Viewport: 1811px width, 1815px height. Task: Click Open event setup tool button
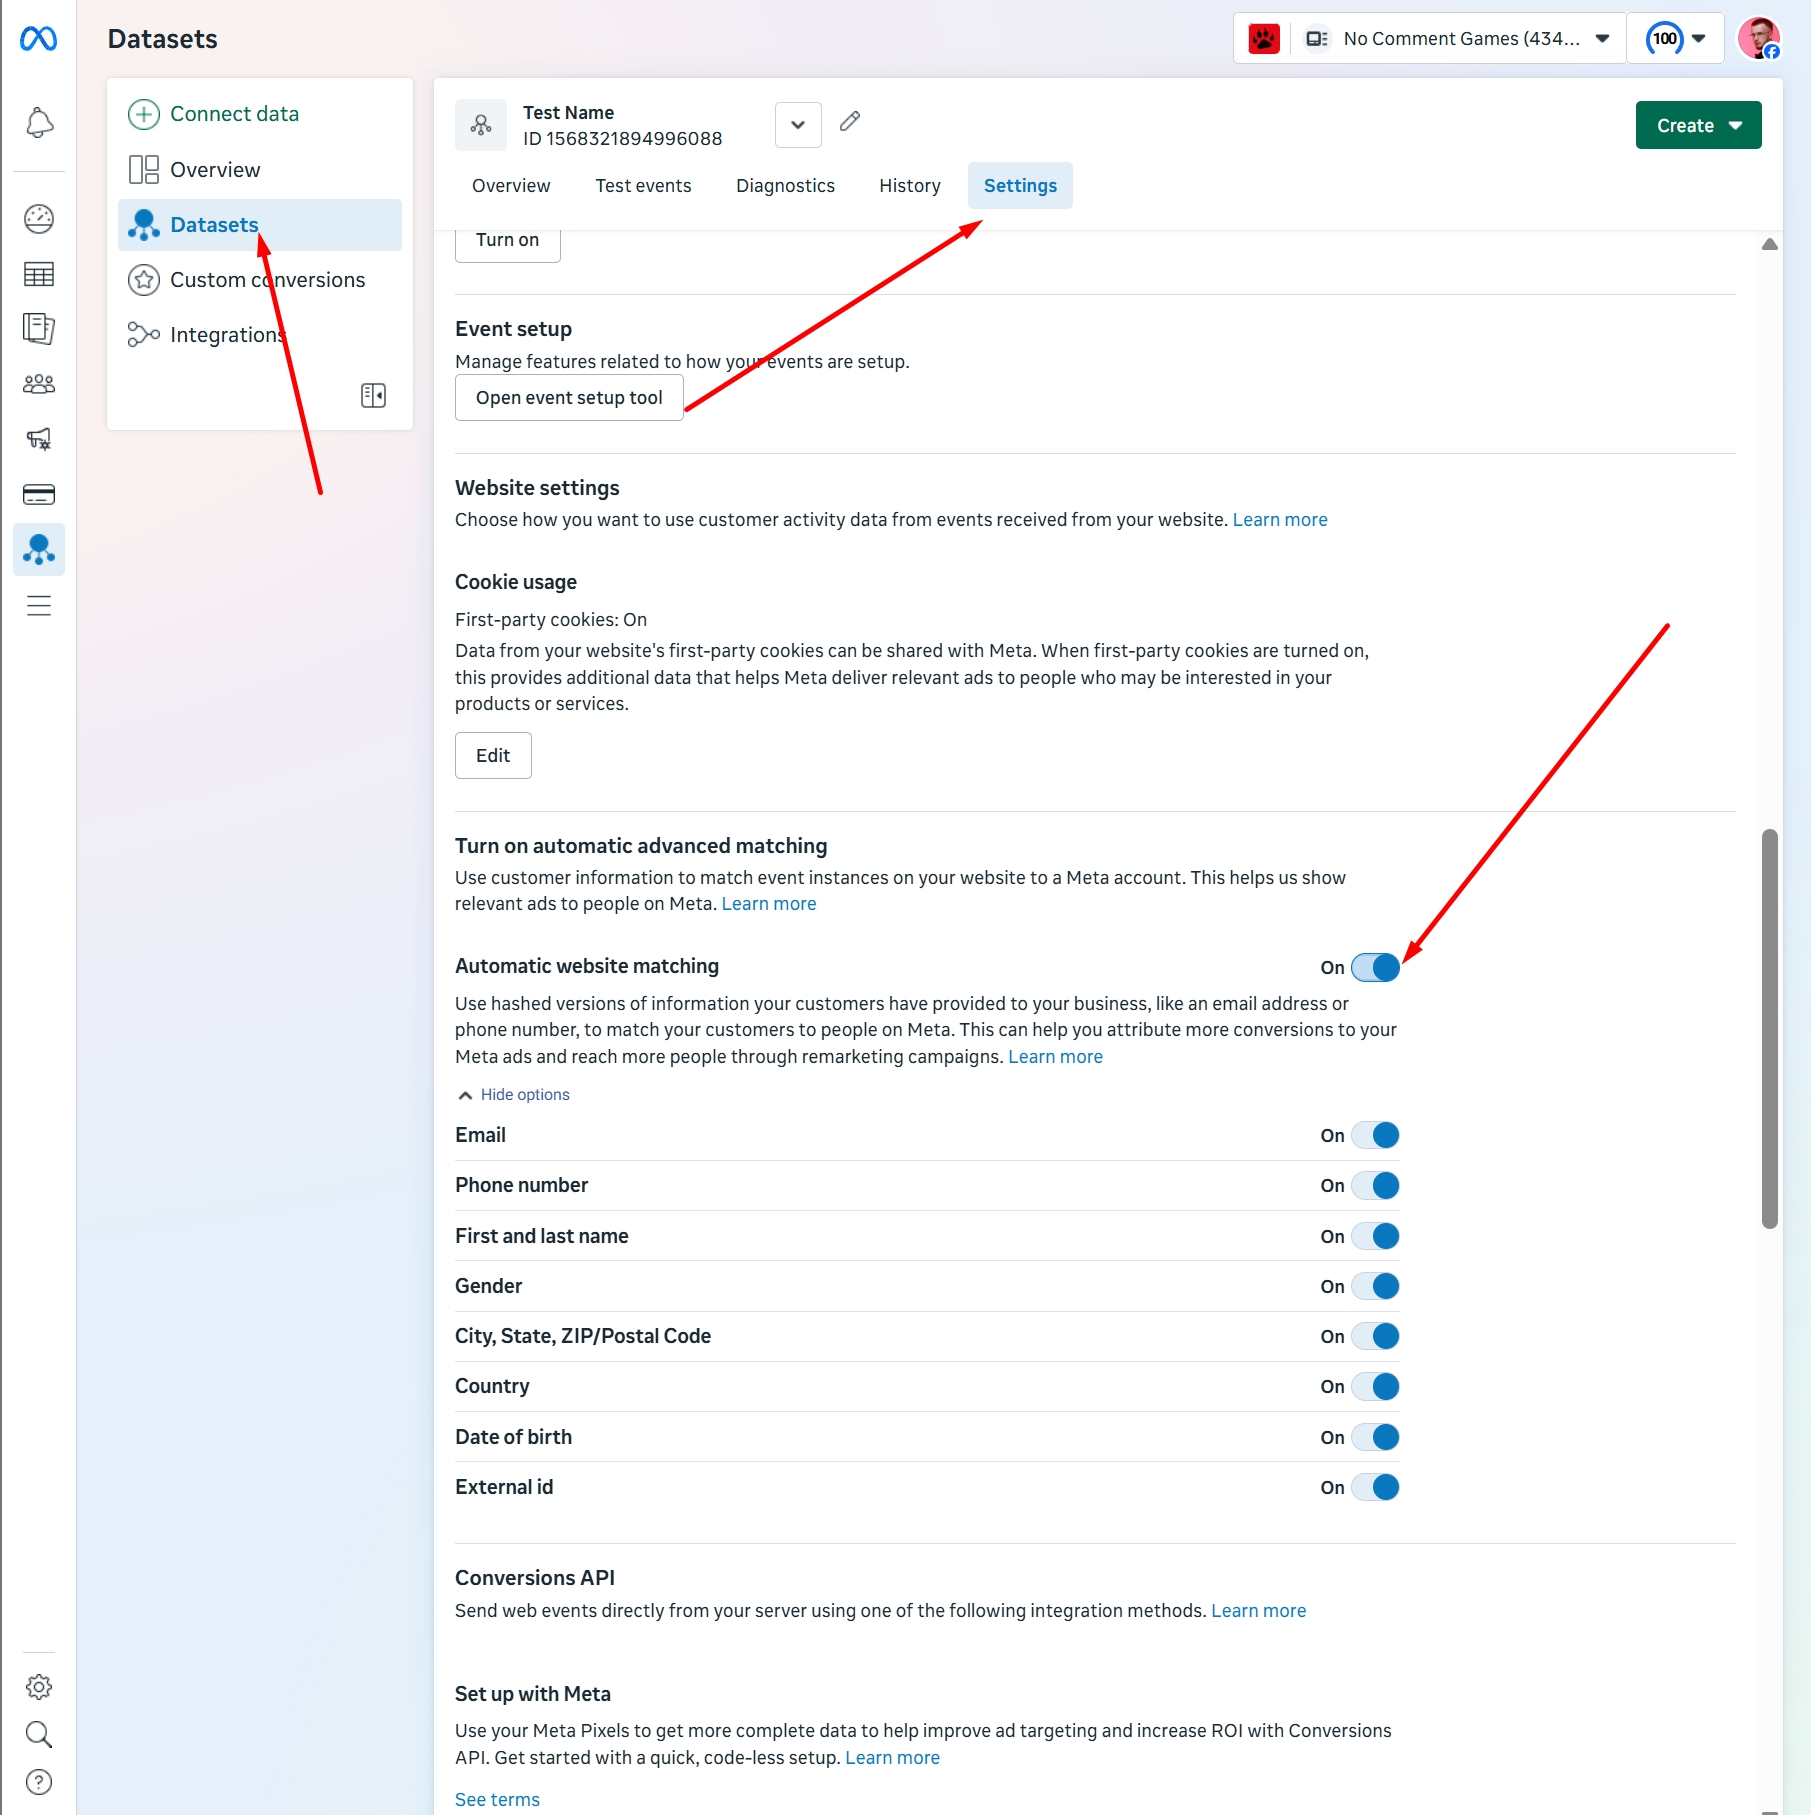(569, 398)
